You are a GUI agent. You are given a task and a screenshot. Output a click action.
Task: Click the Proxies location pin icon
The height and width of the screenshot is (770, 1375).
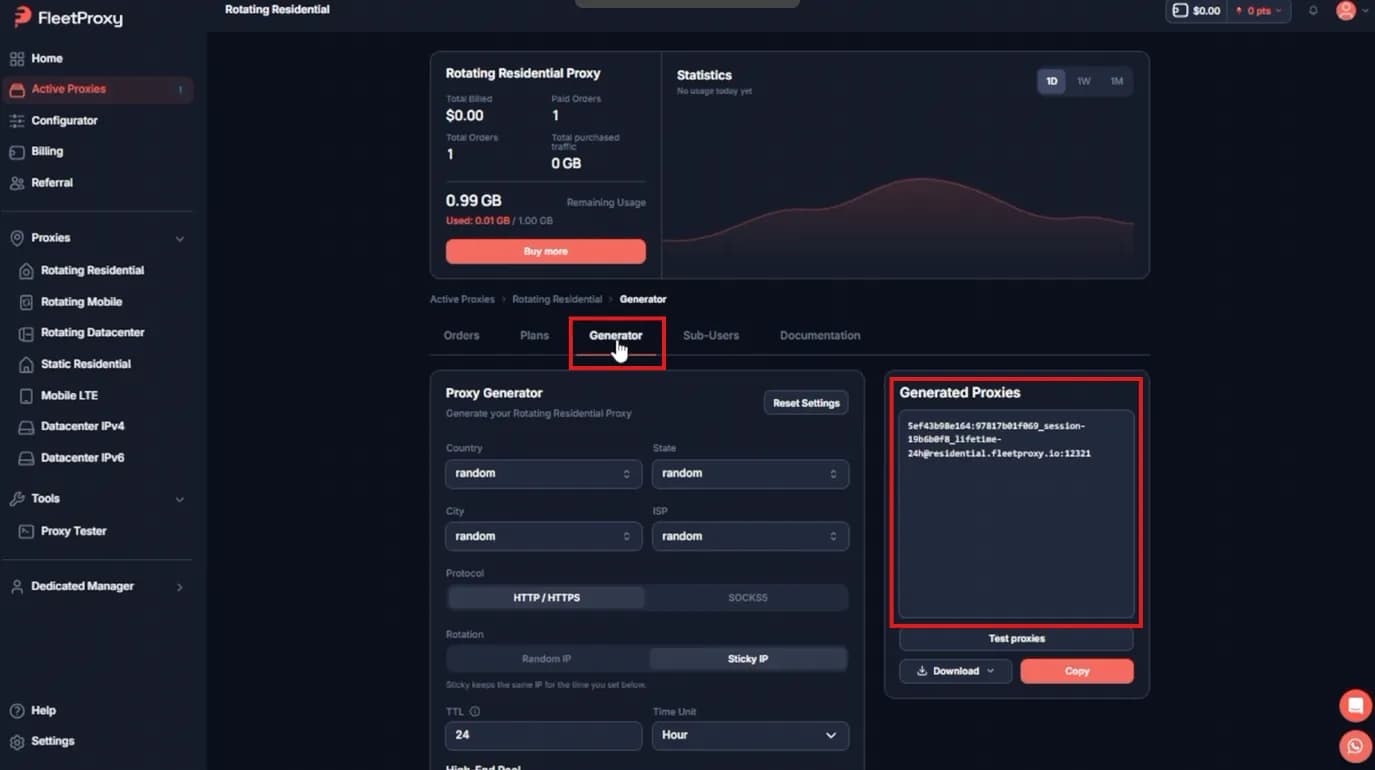[x=17, y=238]
